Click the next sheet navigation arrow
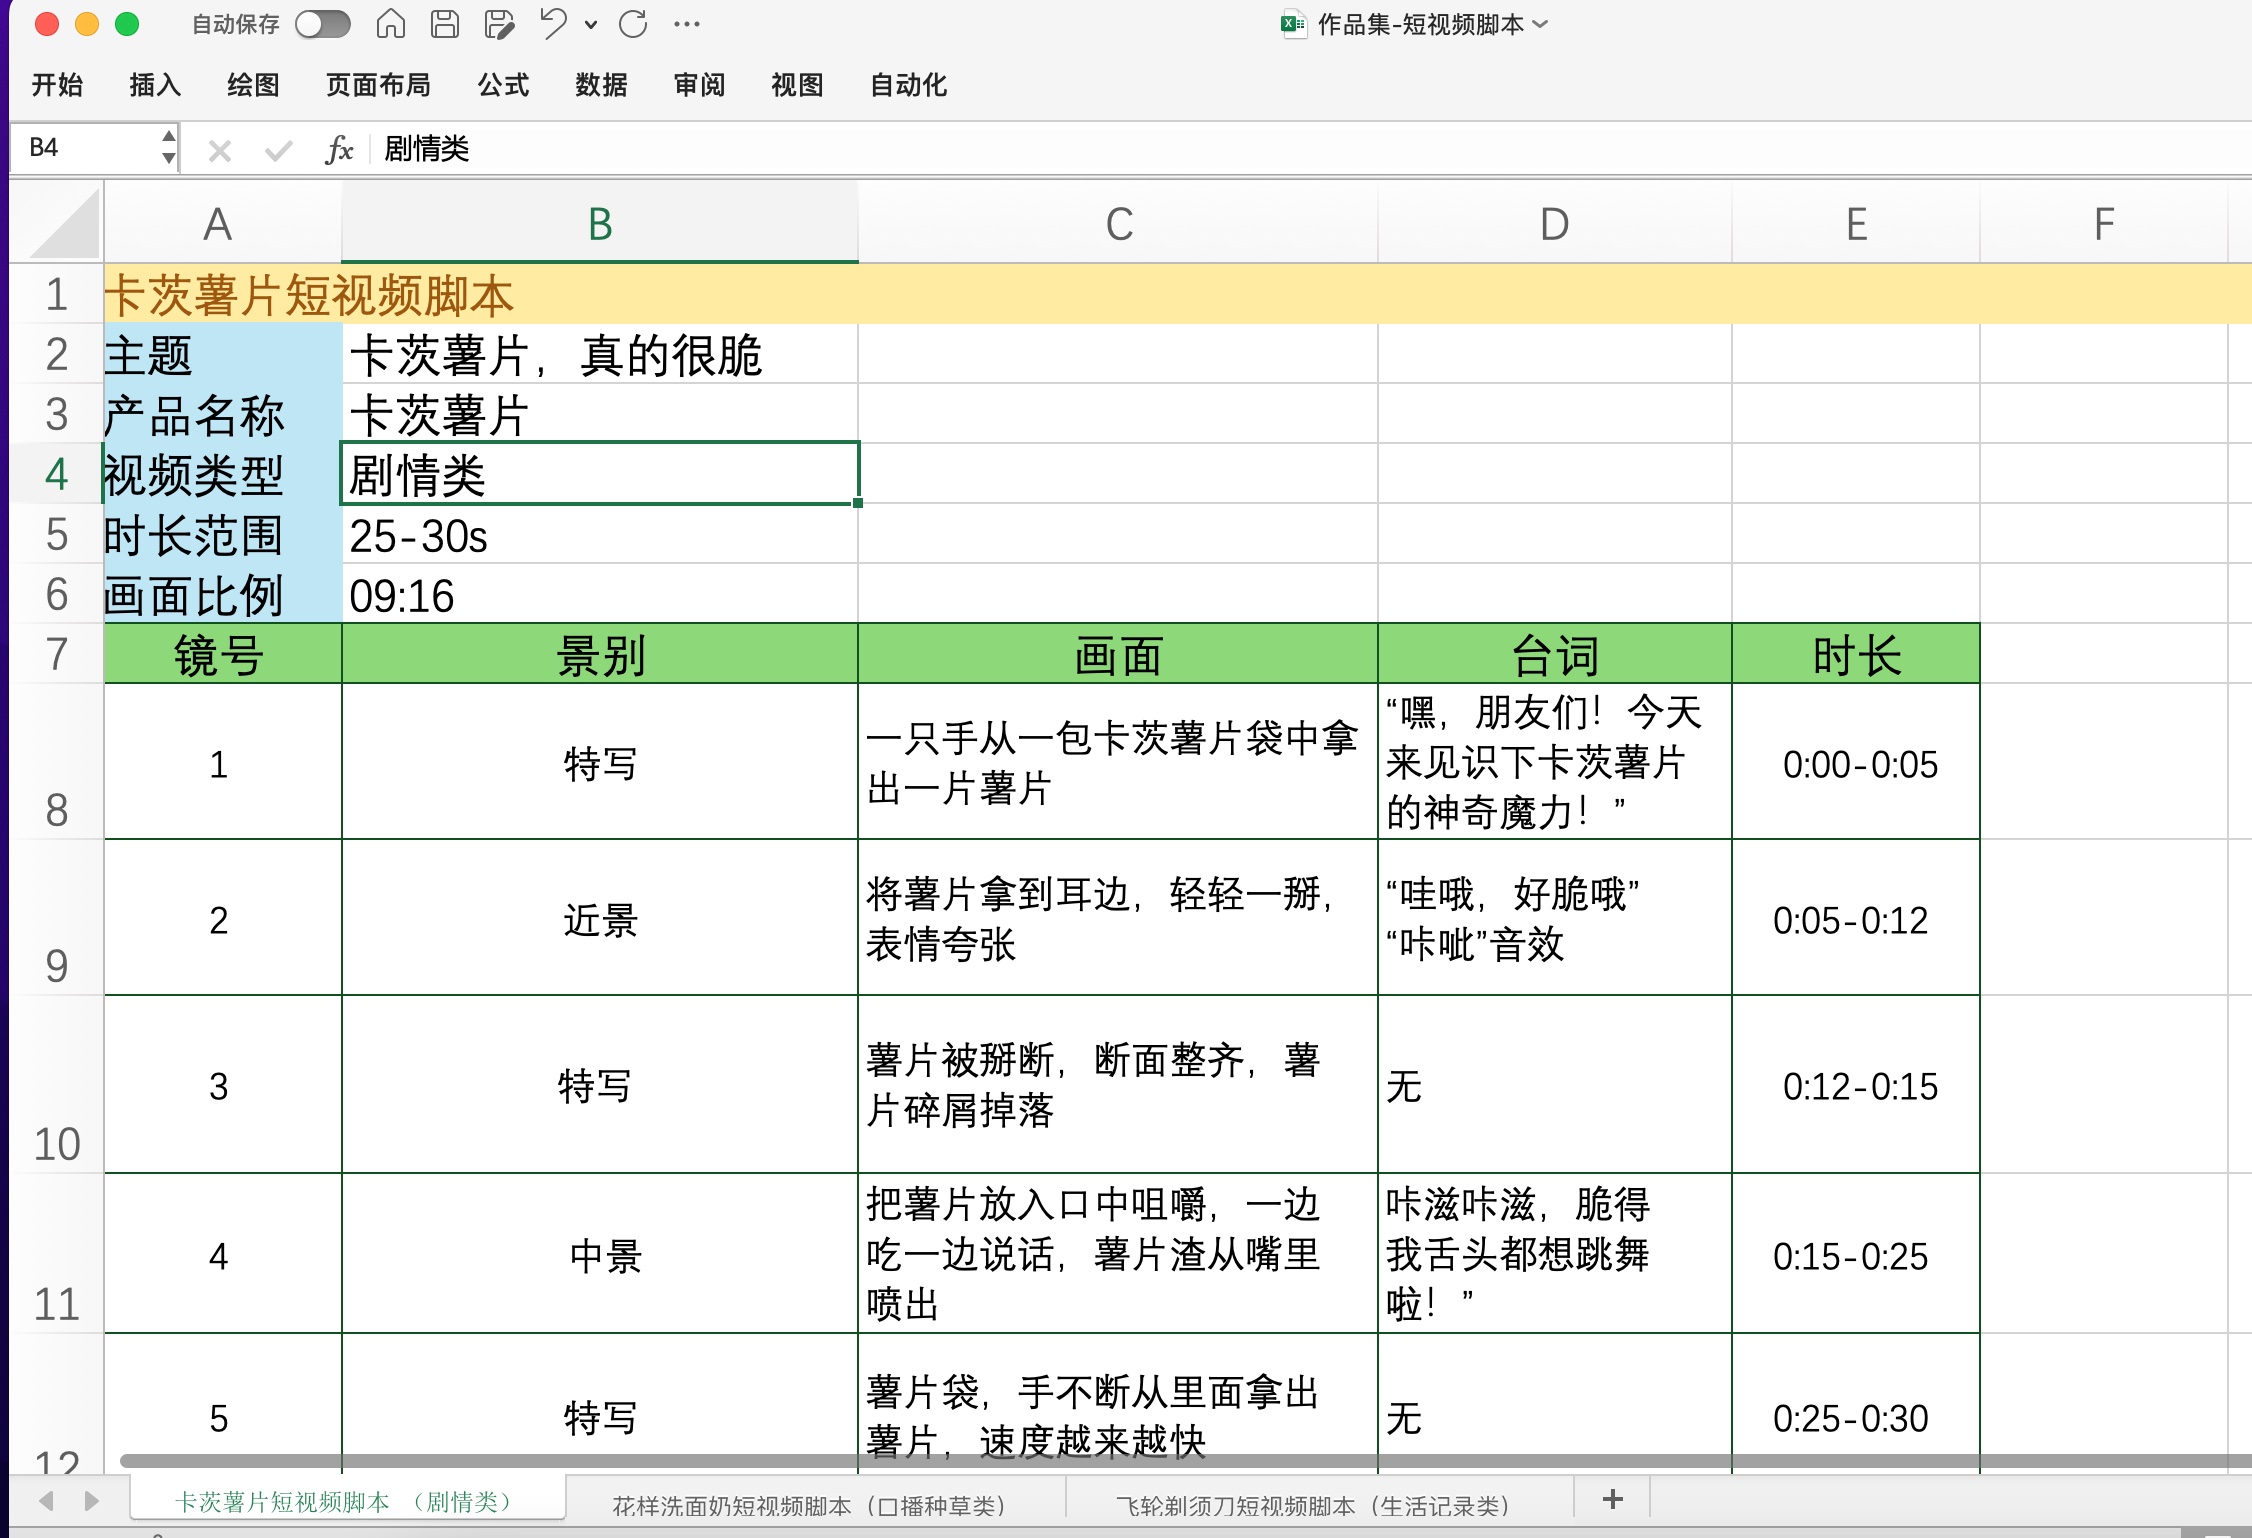The image size is (2252, 1538). coord(92,1500)
